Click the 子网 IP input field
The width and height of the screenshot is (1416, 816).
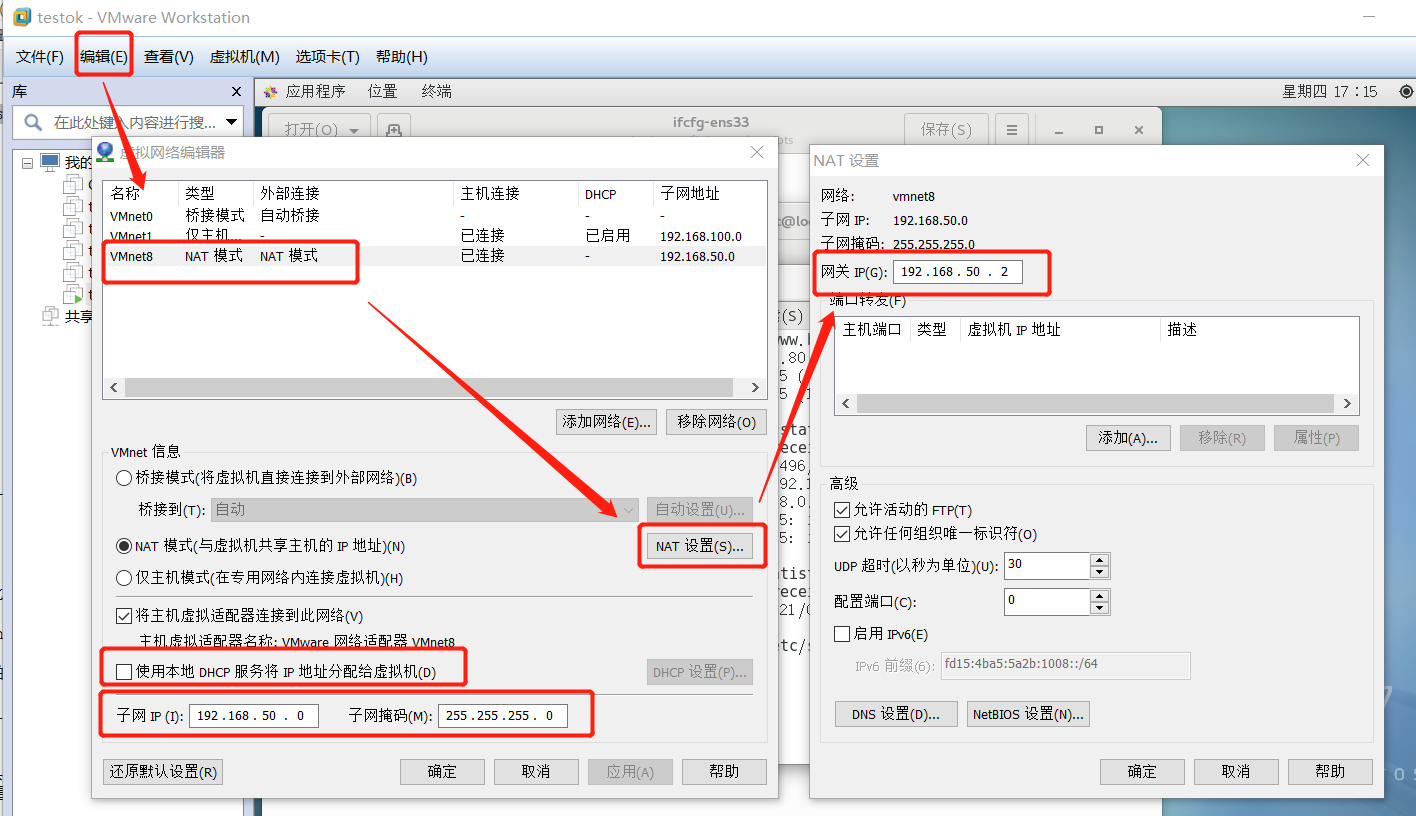(x=254, y=716)
